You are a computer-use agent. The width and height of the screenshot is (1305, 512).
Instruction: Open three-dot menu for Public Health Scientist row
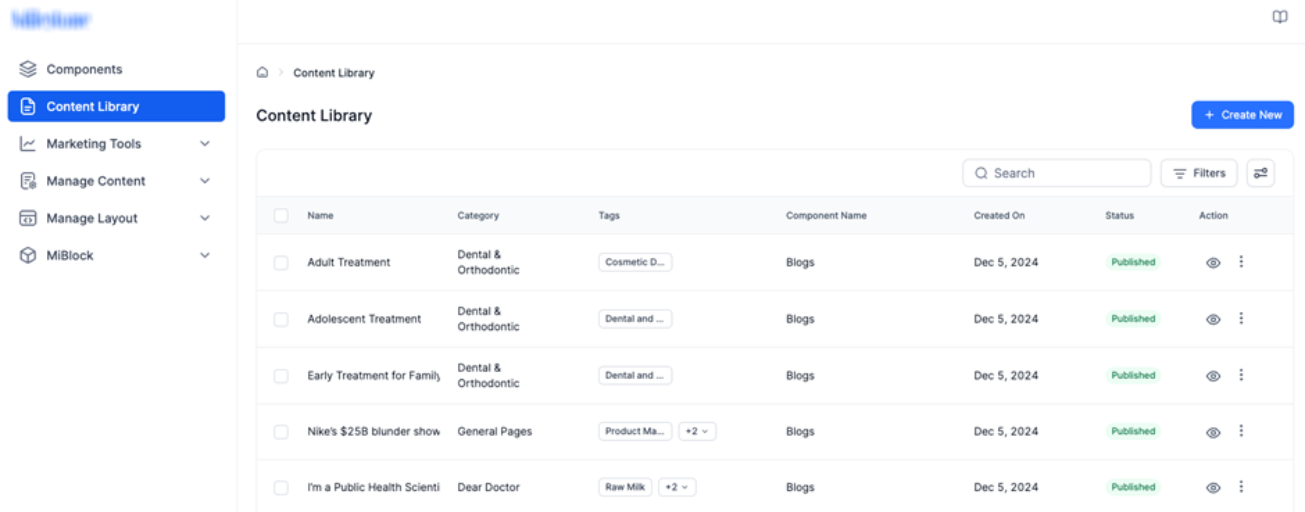1241,487
